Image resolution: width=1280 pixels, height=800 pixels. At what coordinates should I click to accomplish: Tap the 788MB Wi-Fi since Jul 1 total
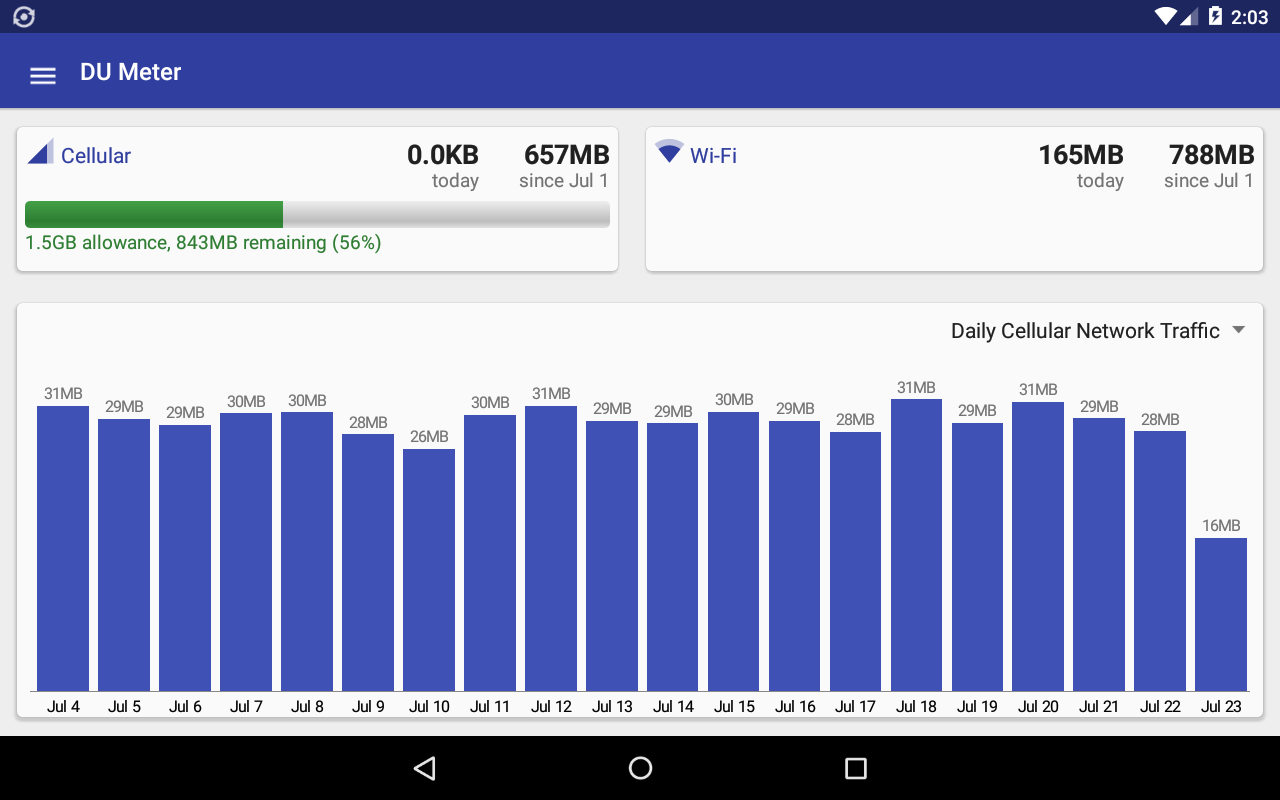[x=1211, y=156]
